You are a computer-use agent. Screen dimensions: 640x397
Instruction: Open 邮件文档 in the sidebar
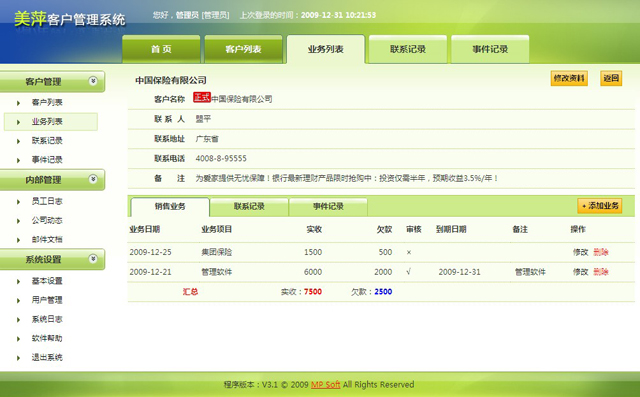point(47,240)
